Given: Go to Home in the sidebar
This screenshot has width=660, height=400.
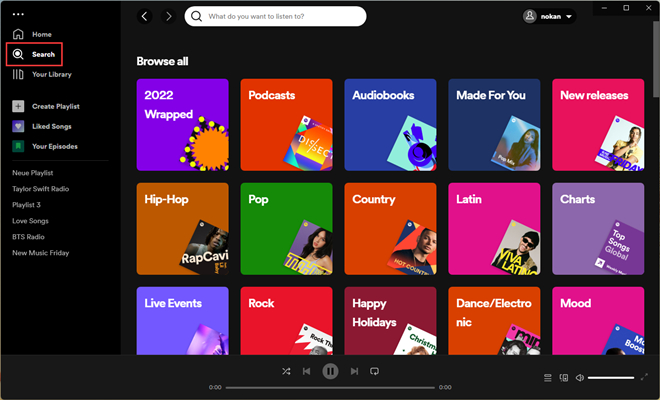Looking at the screenshot, I should 32,34.
